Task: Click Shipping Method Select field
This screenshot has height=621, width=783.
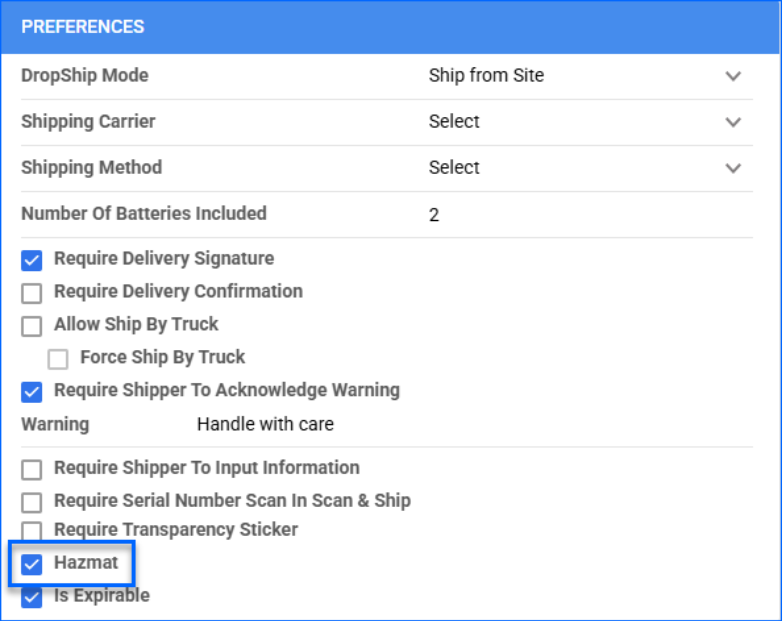Action: [x=454, y=167]
